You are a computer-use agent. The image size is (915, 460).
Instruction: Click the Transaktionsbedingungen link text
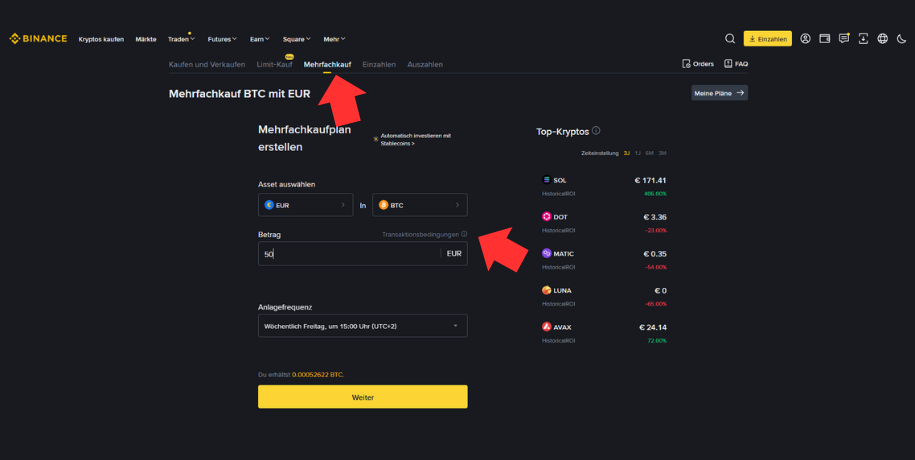point(420,234)
